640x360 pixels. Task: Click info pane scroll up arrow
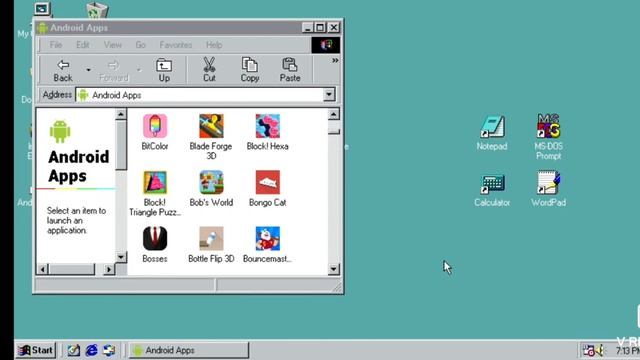[x=121, y=114]
